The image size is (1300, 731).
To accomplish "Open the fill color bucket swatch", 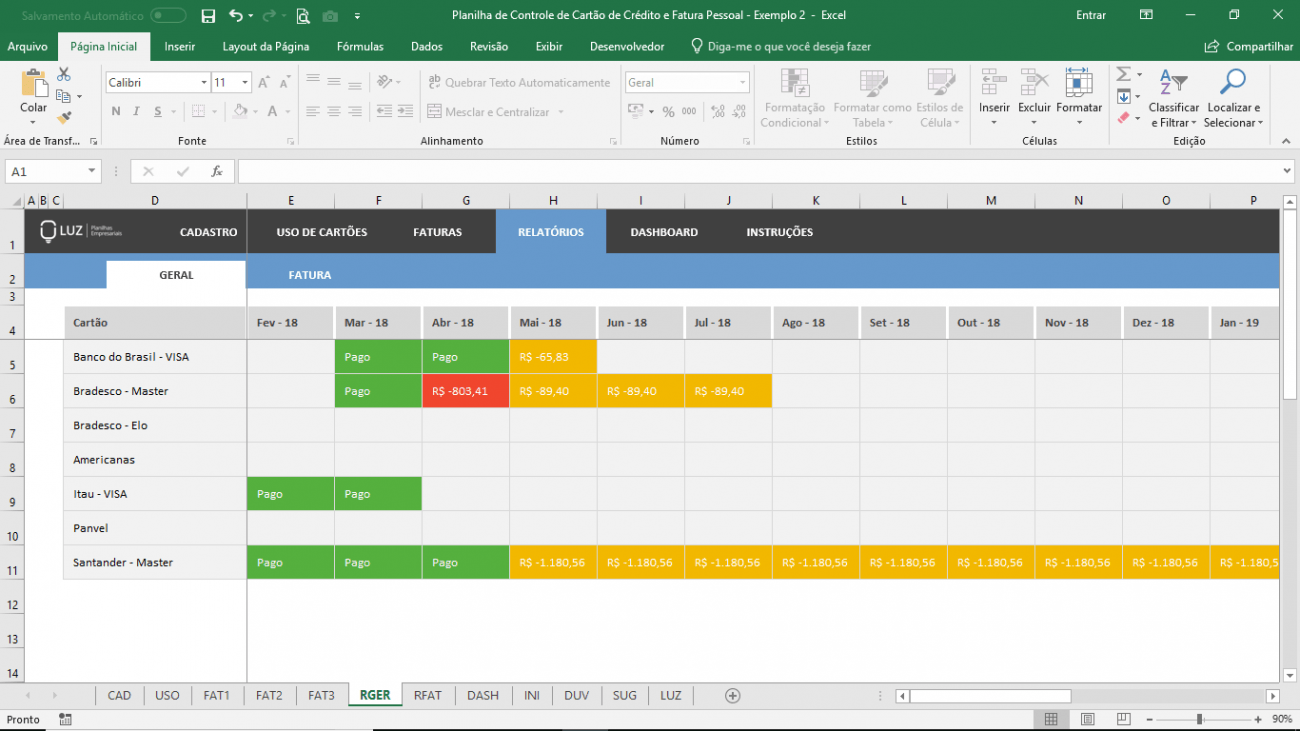I will pyautogui.click(x=241, y=112).
